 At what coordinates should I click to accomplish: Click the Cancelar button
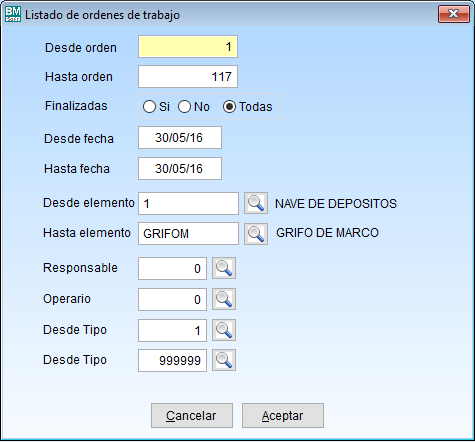tap(192, 416)
